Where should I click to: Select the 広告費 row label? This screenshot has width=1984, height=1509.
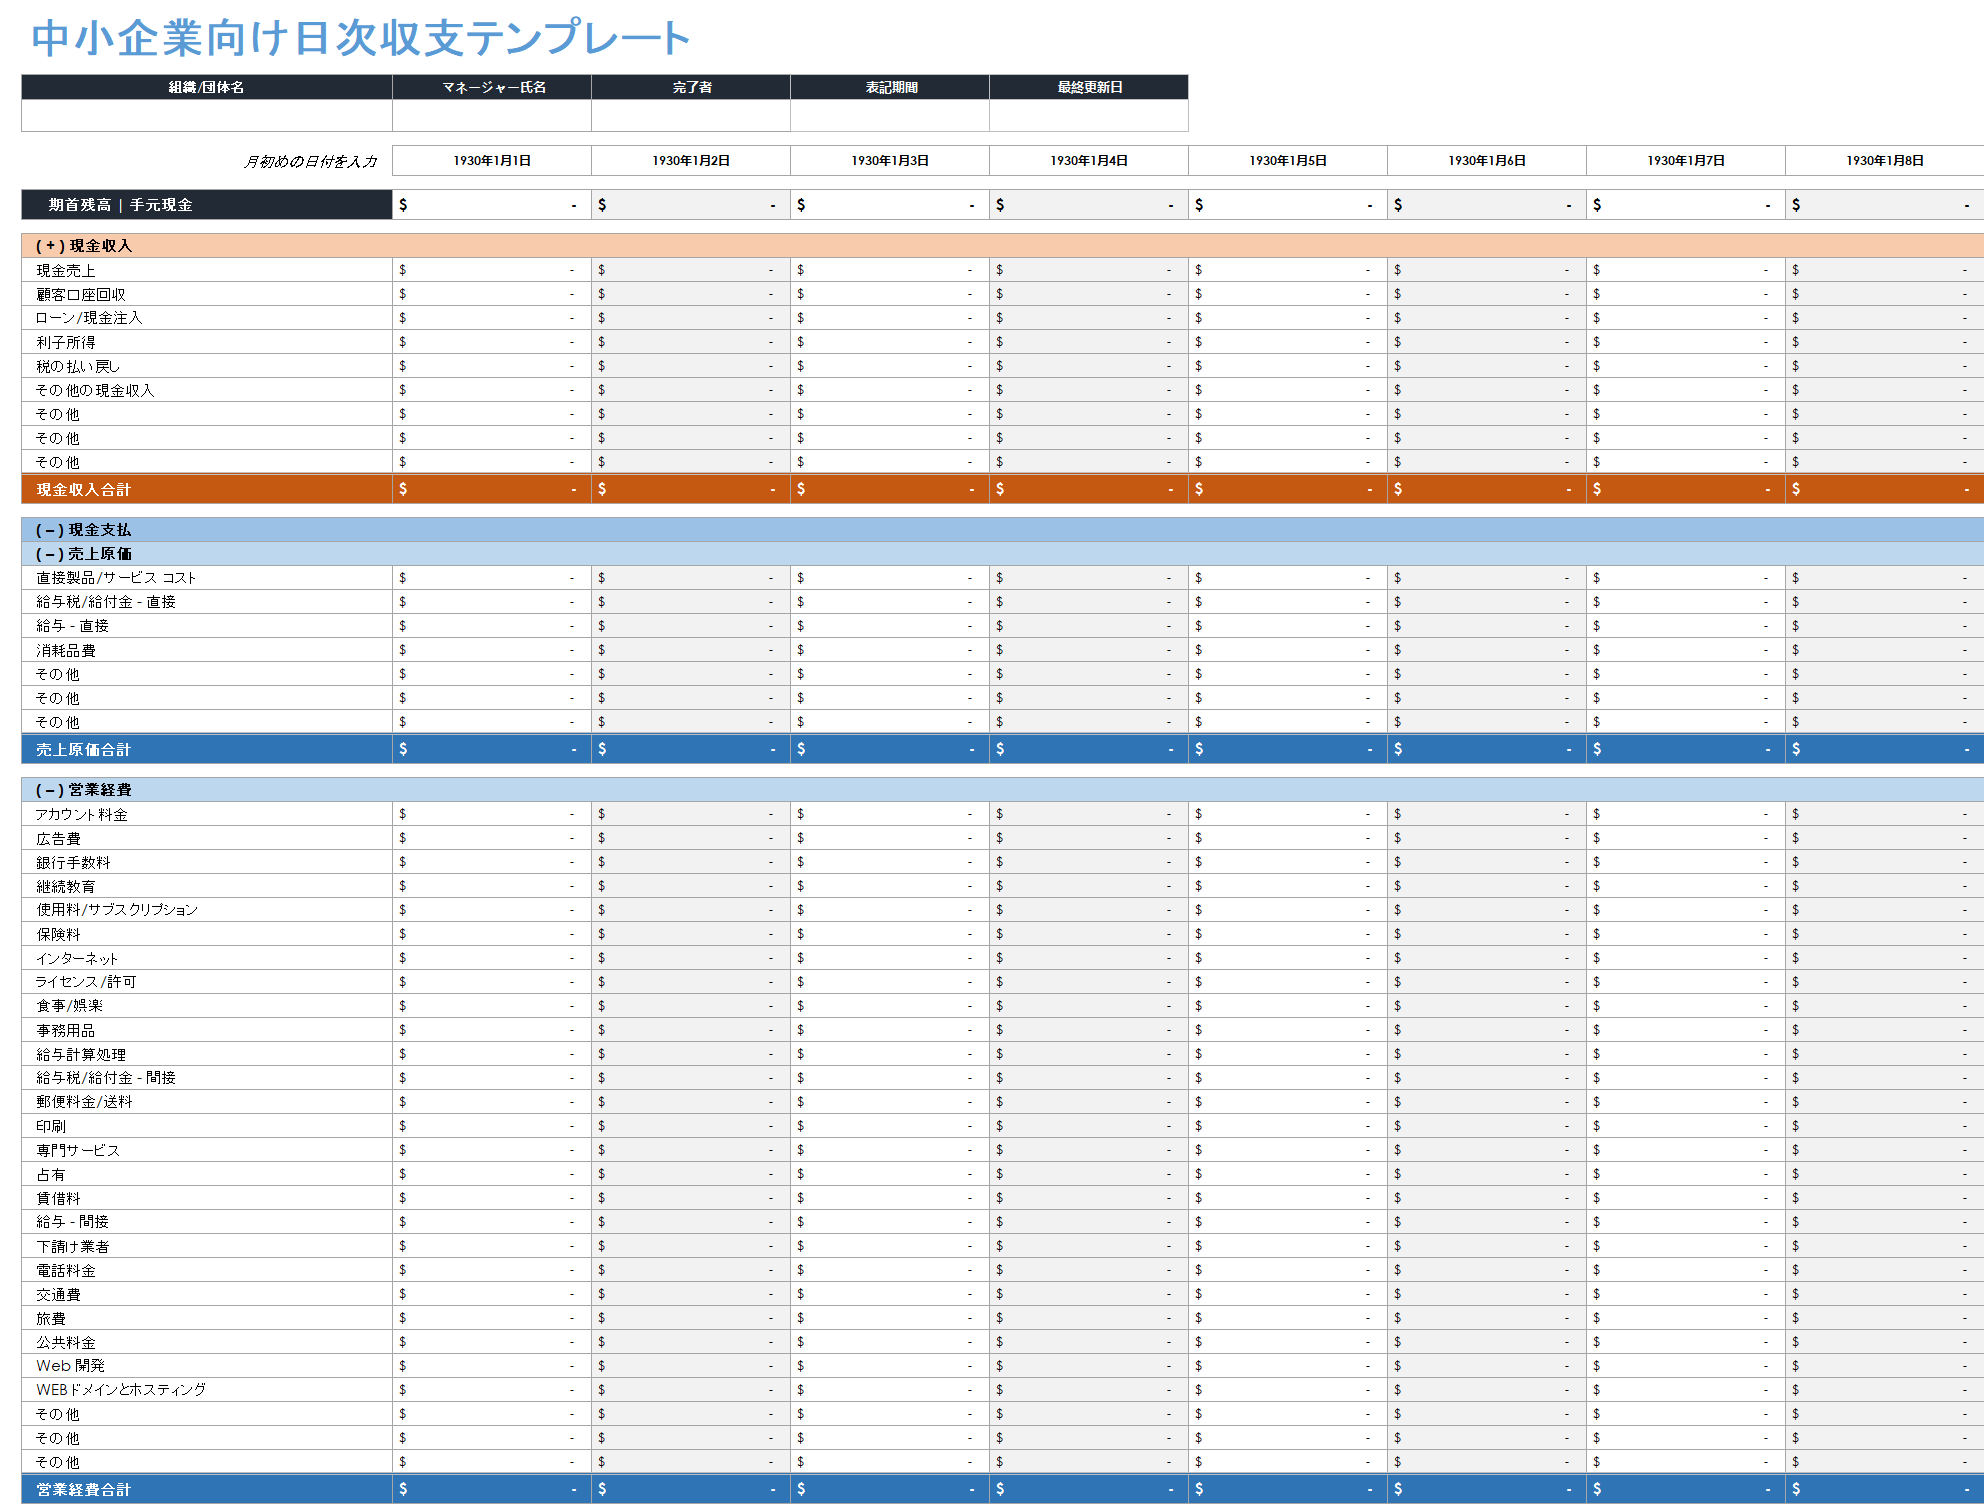click(x=207, y=838)
